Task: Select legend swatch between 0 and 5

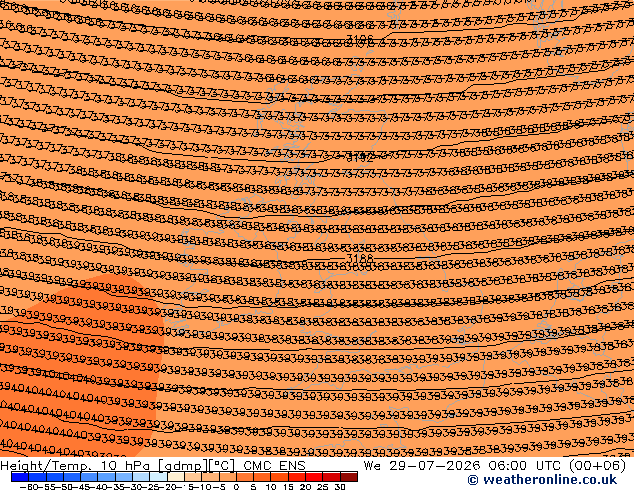Action: (x=245, y=477)
